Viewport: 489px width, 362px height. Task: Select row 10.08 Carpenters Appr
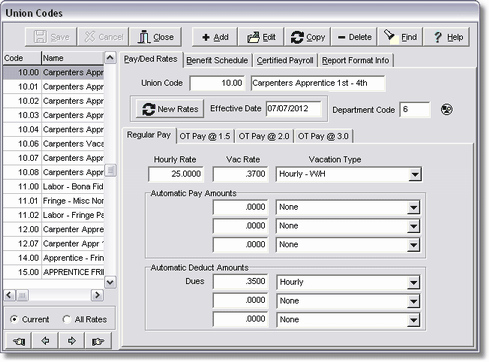[54, 172]
